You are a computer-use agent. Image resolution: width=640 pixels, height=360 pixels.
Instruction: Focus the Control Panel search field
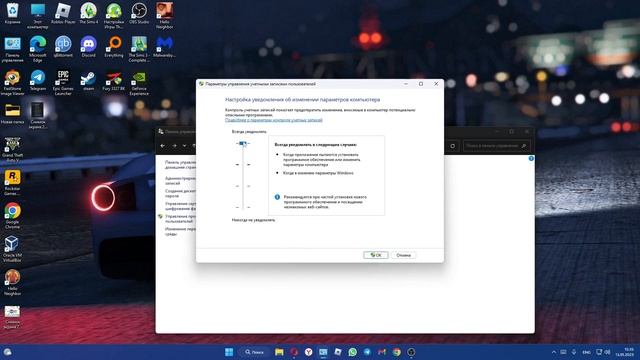(496, 146)
